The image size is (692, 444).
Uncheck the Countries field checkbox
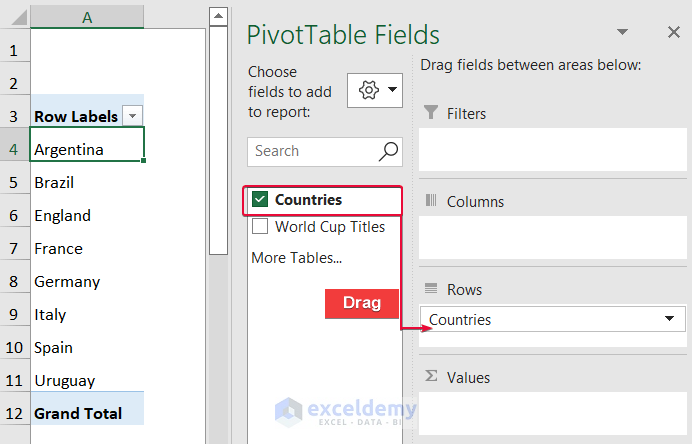click(x=260, y=200)
